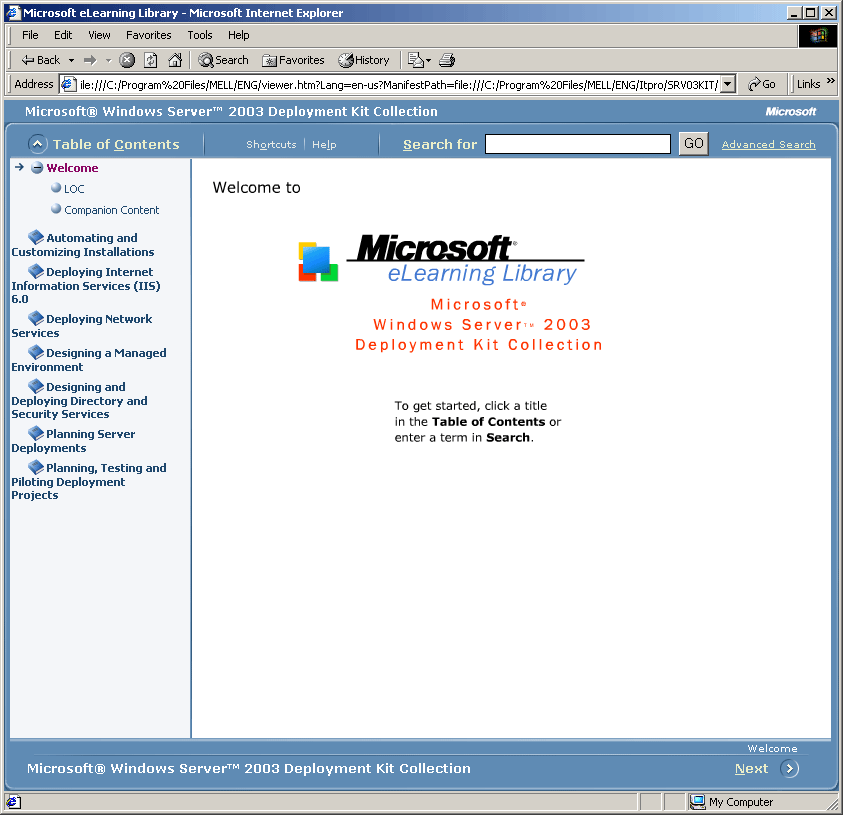
Task: Click the Back arrow toolbar button
Action: (40, 60)
